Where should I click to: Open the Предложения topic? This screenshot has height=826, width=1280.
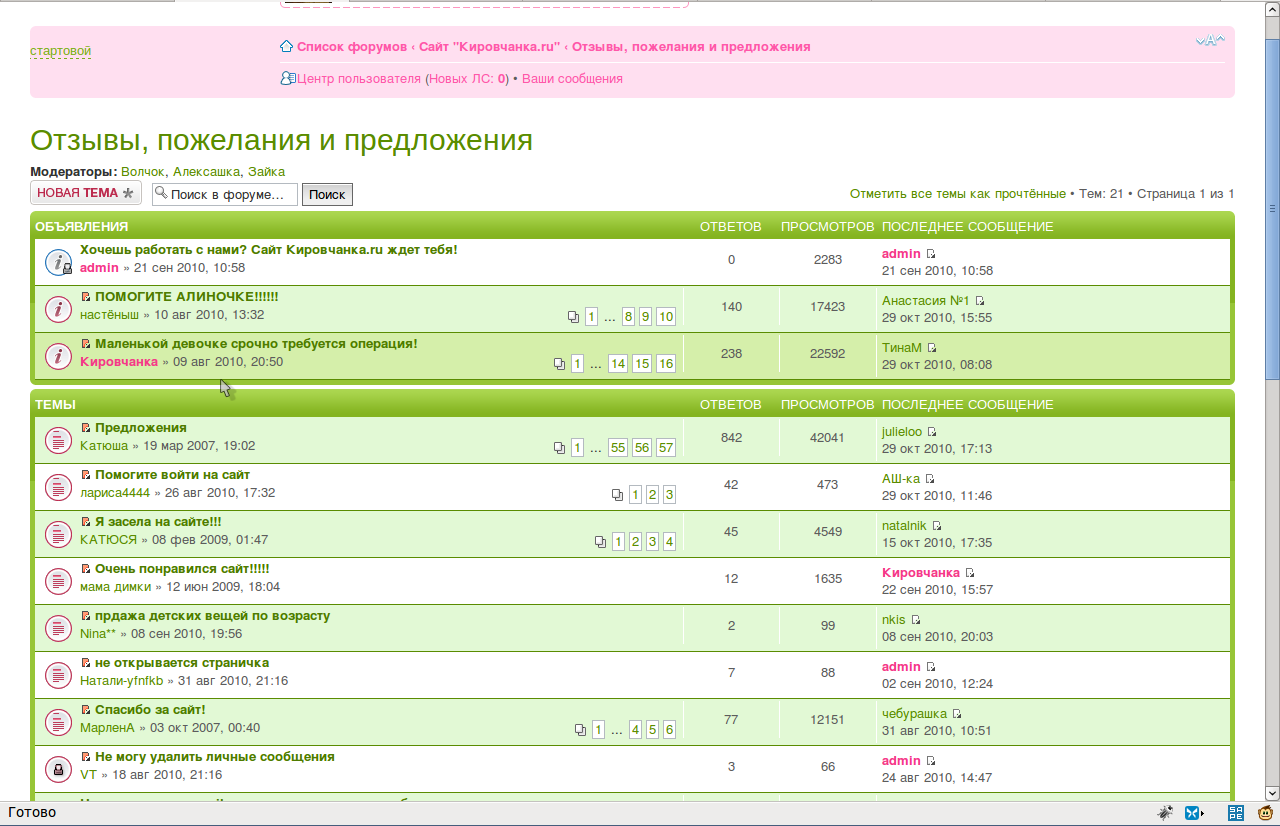[x=140, y=428]
